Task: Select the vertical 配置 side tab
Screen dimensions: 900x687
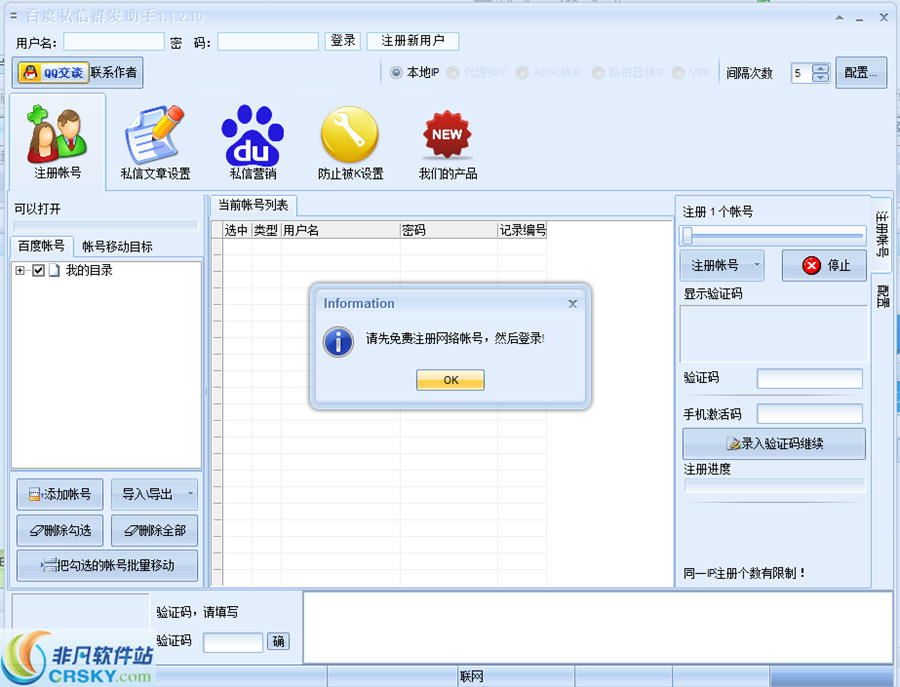Action: pyautogui.click(x=882, y=297)
